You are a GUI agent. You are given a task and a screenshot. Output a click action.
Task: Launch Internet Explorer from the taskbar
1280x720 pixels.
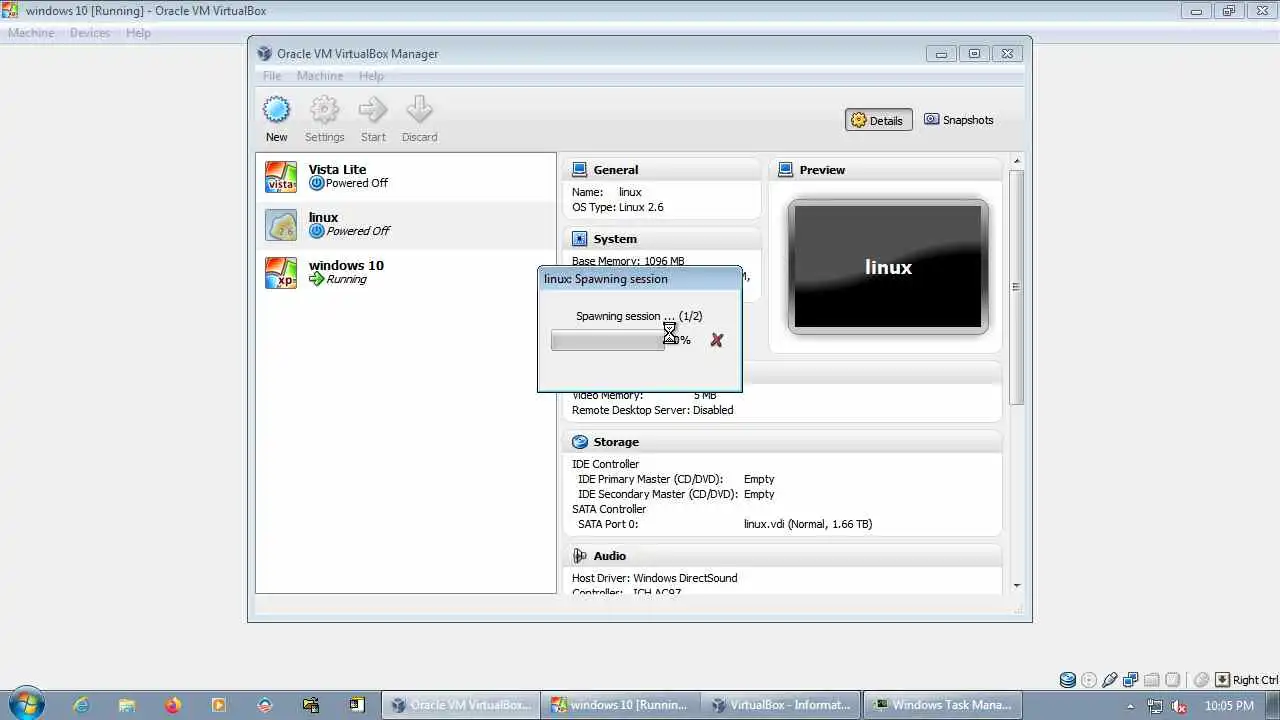(x=81, y=705)
